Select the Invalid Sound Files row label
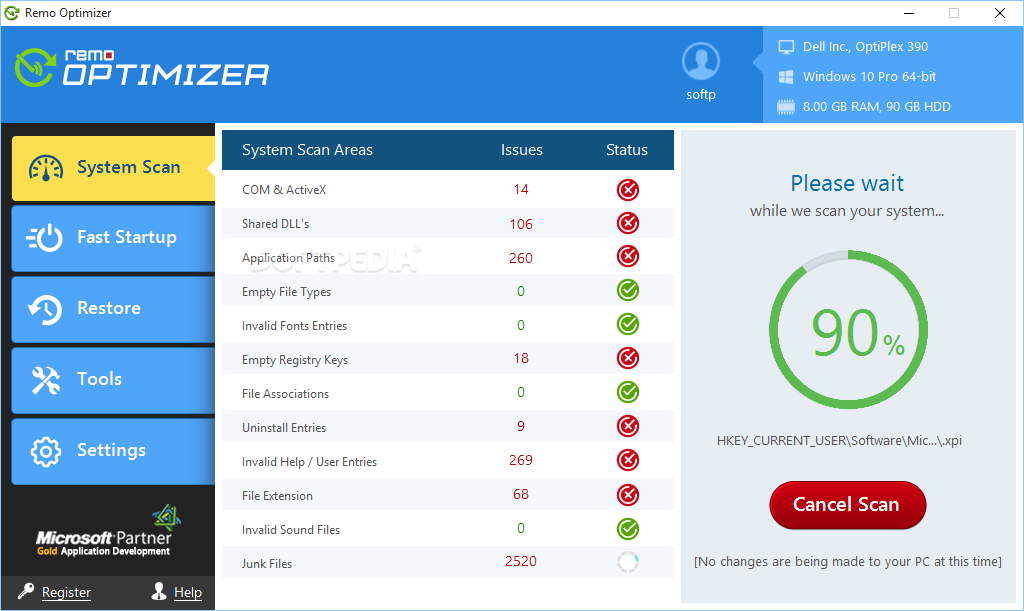This screenshot has width=1024, height=611. pyautogui.click(x=291, y=529)
